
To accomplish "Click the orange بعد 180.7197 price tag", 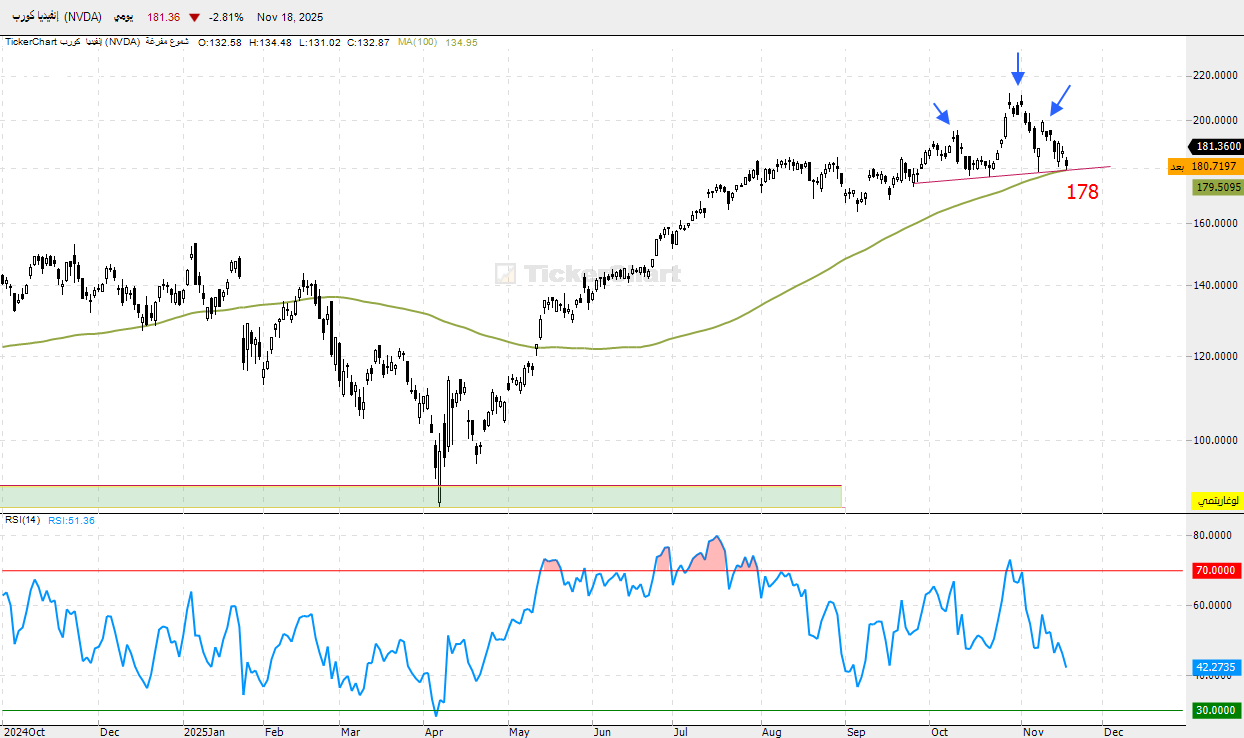I will (x=1204, y=166).
